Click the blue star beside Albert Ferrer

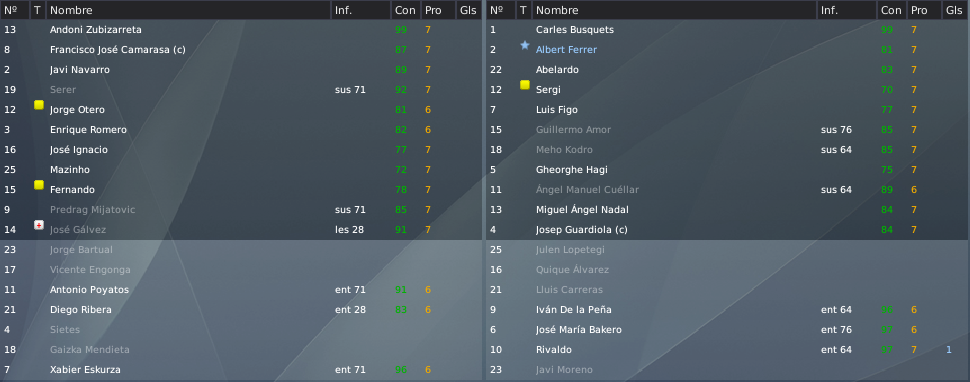click(x=525, y=45)
